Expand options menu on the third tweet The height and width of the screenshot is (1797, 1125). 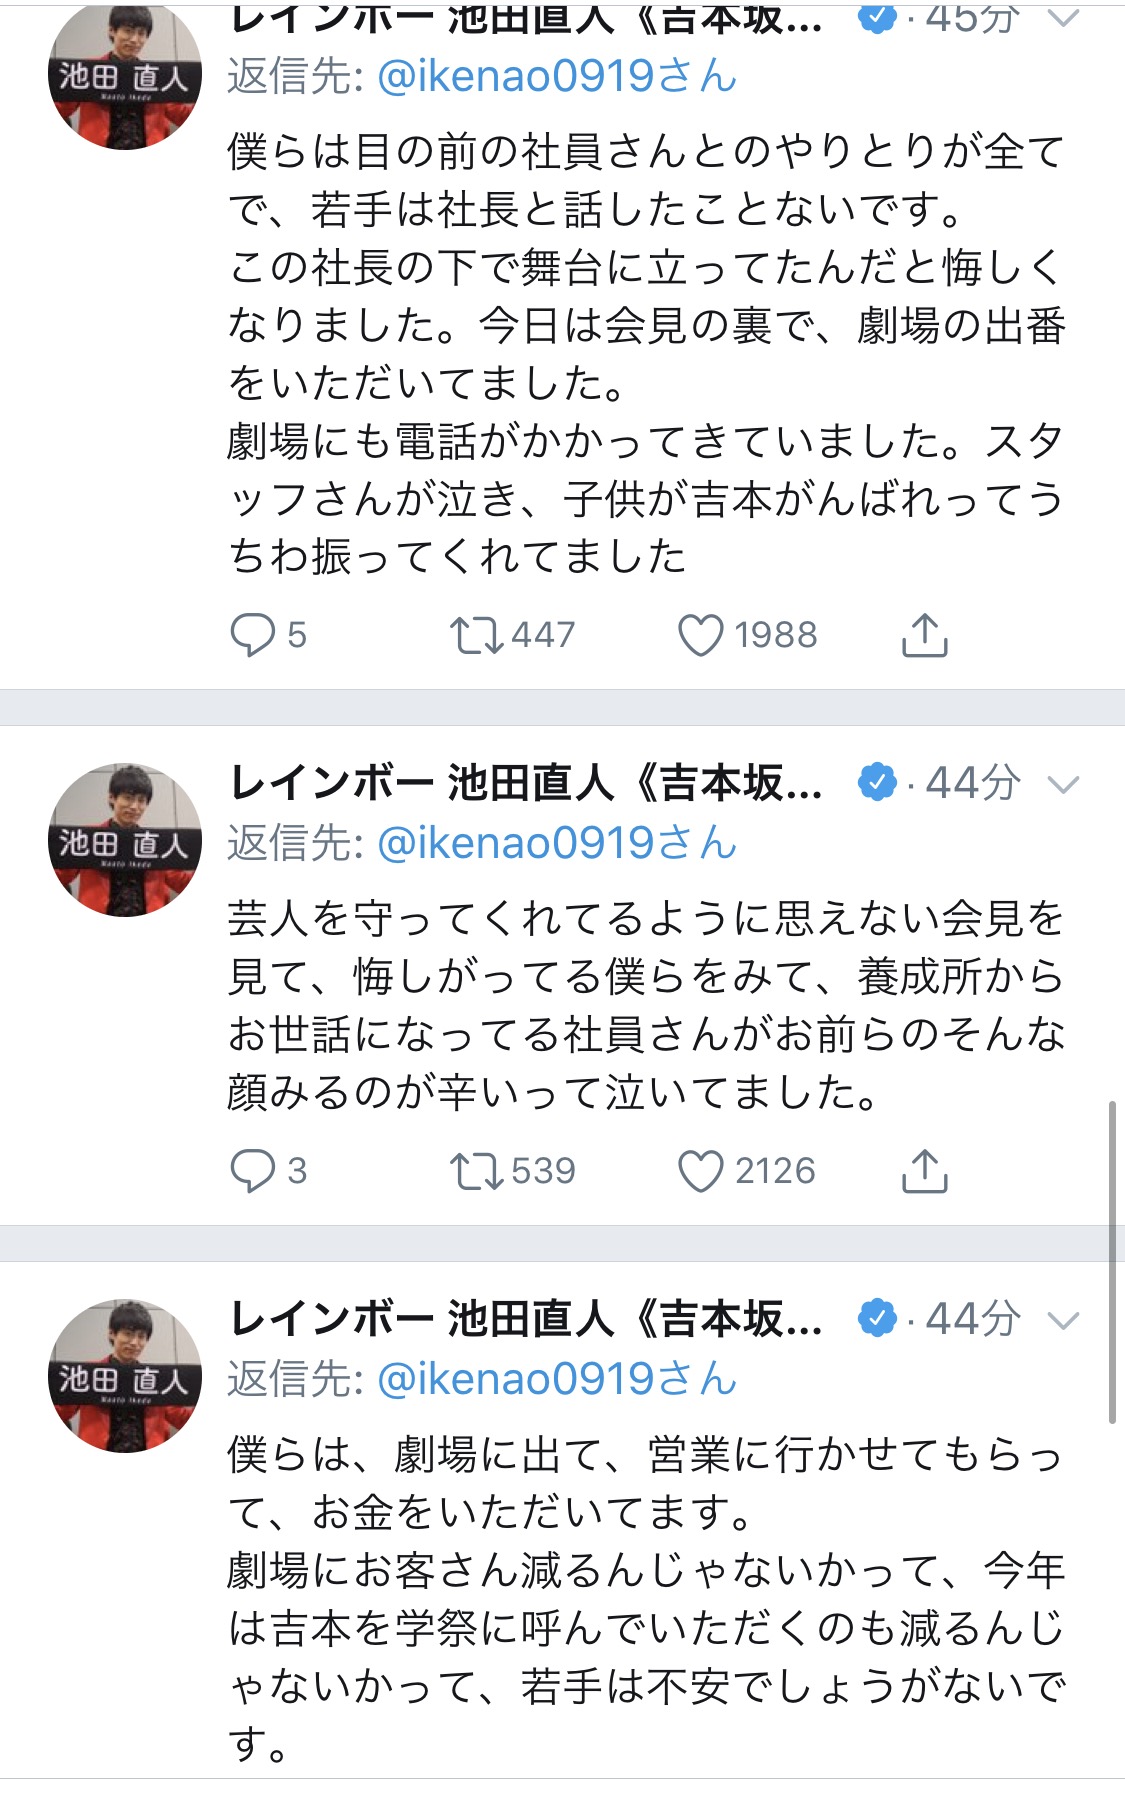click(1063, 1321)
